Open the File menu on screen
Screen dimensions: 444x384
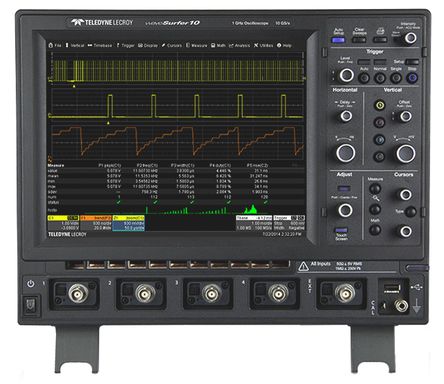(x=55, y=45)
